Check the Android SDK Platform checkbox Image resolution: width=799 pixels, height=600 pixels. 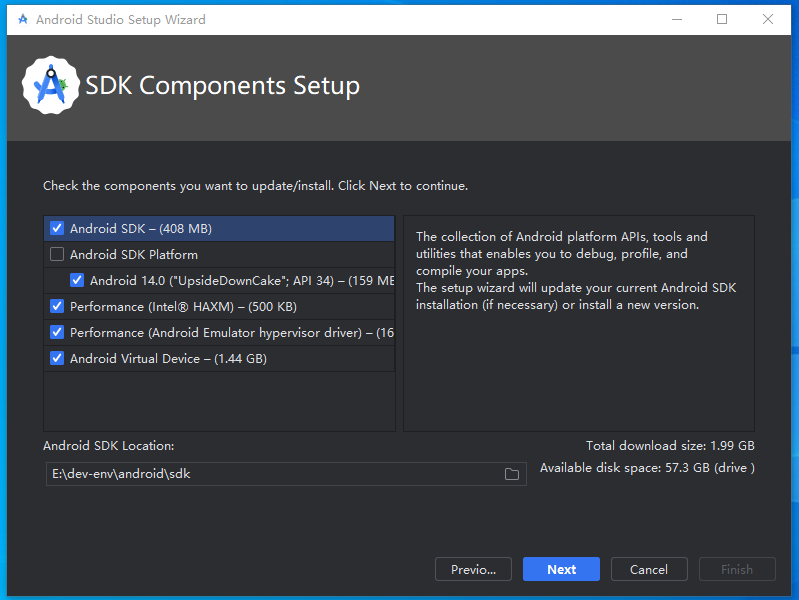[x=57, y=254]
